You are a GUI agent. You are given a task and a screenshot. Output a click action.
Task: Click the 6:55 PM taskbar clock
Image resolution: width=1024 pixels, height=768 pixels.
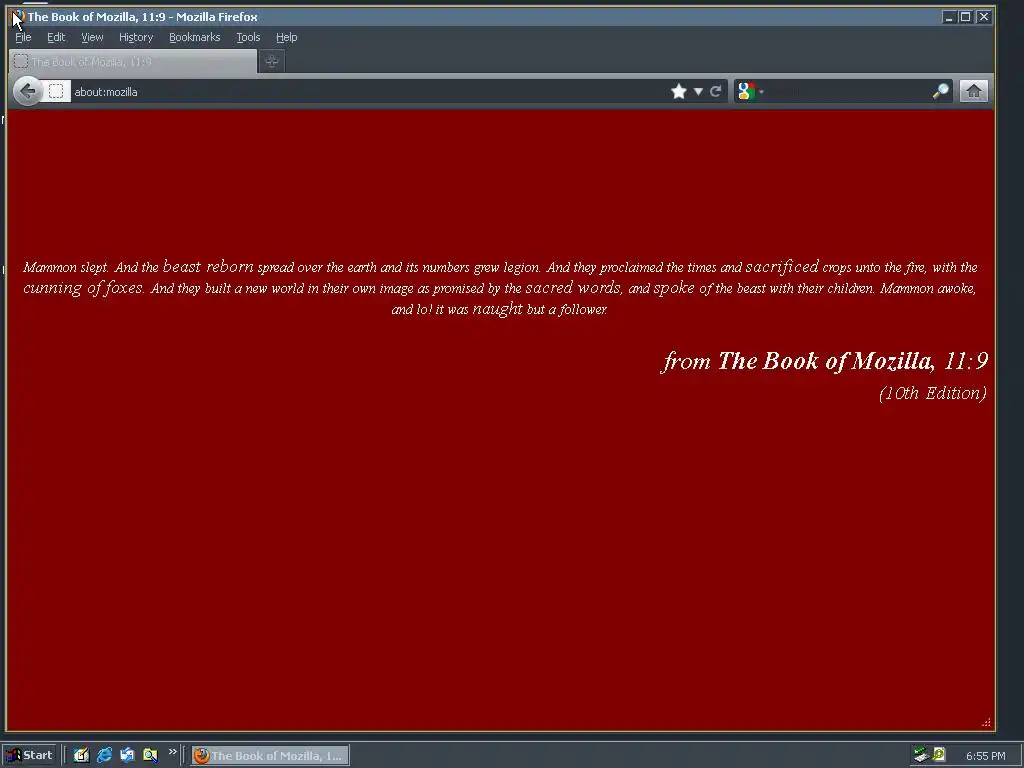click(x=985, y=756)
